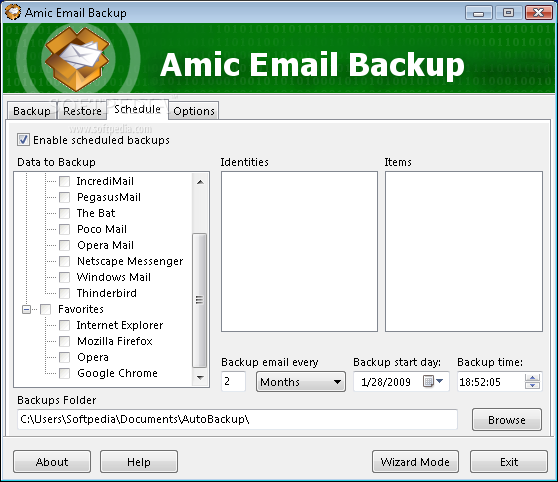The width and height of the screenshot is (558, 482).
Task: Click the Data to Backup scrollbar thumb
Action: (x=200, y=300)
